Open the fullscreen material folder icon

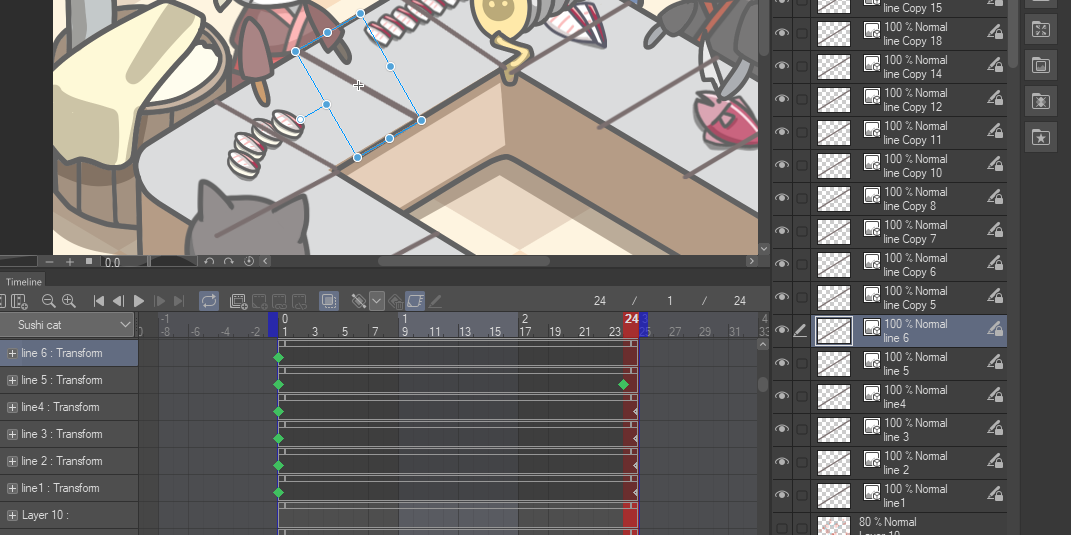1040,29
